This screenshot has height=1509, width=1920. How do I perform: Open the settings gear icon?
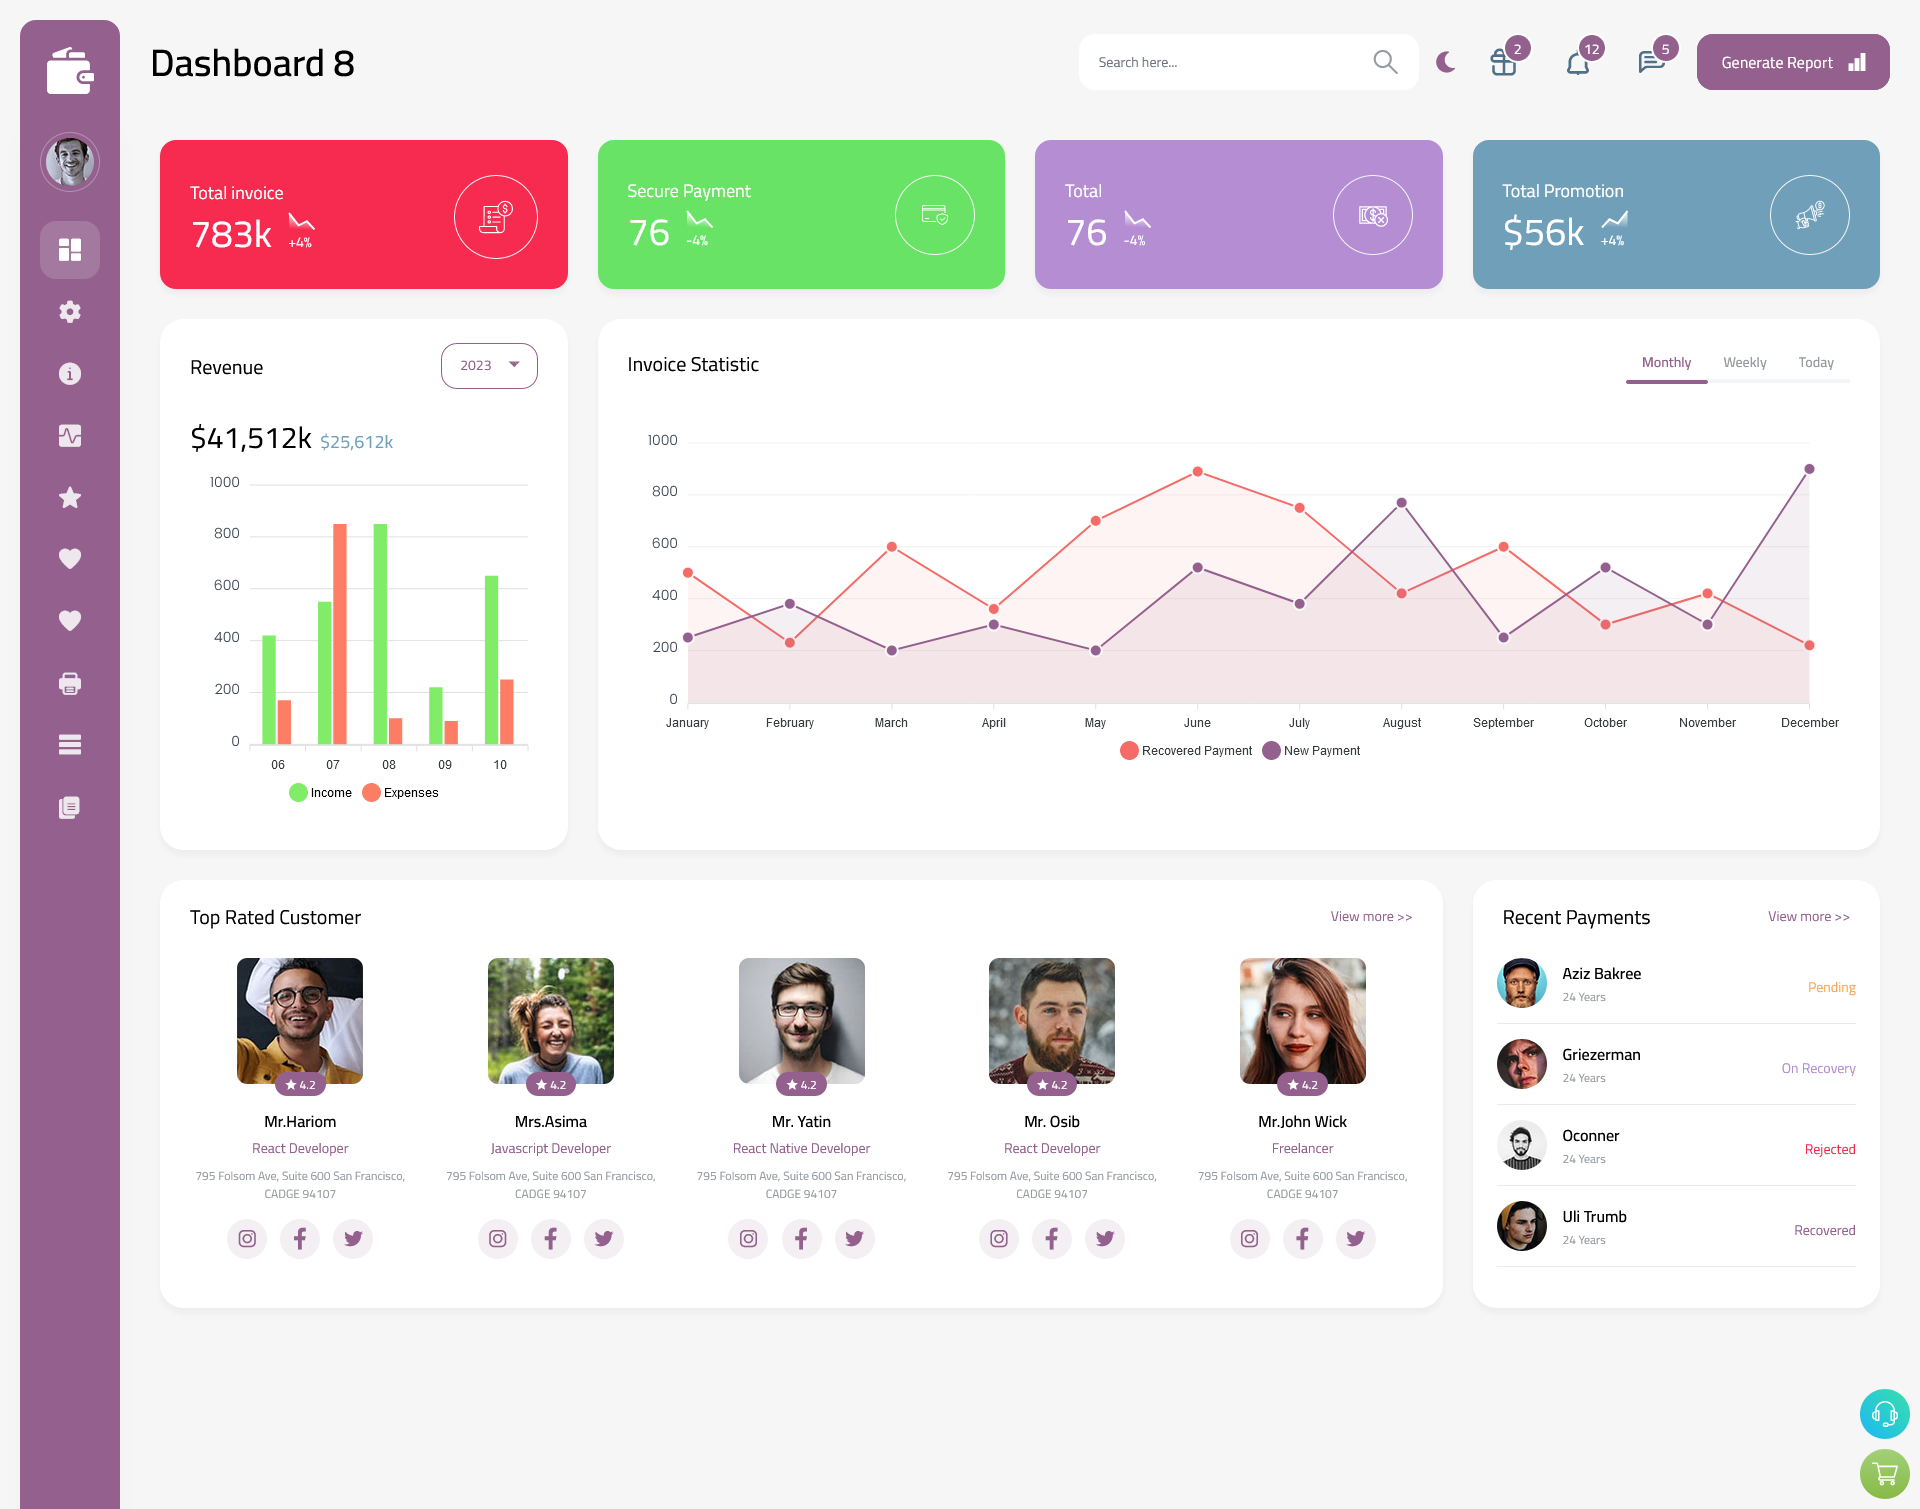tap(70, 310)
